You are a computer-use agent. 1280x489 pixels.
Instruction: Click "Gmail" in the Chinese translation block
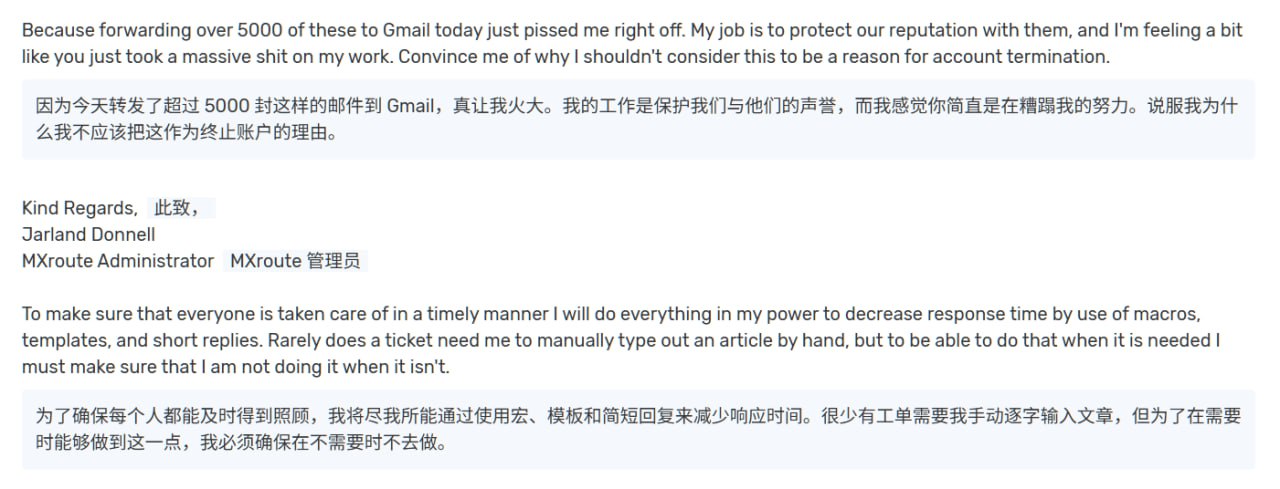point(408,106)
